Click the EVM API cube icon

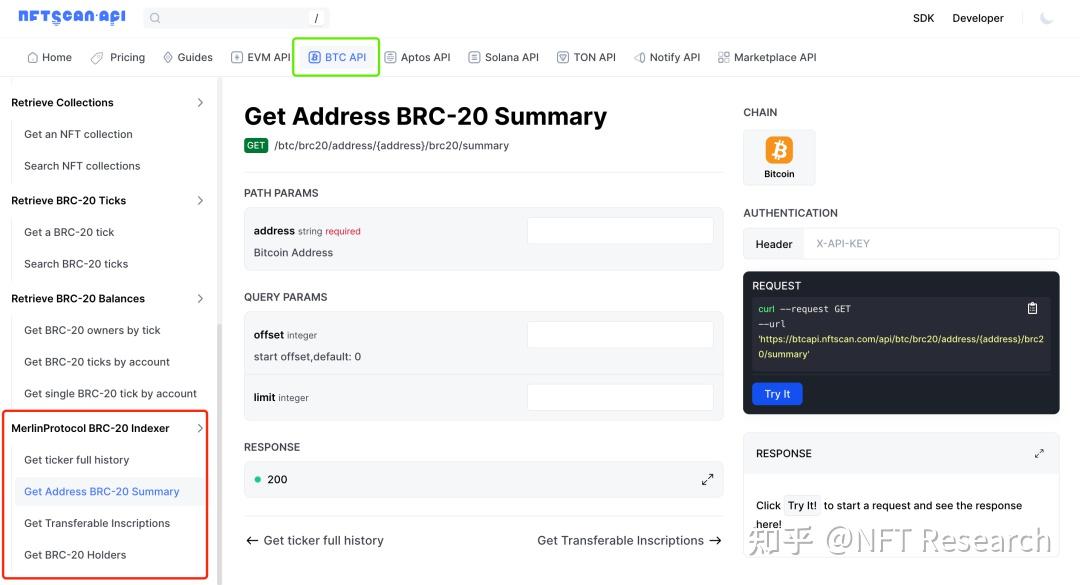click(236, 57)
